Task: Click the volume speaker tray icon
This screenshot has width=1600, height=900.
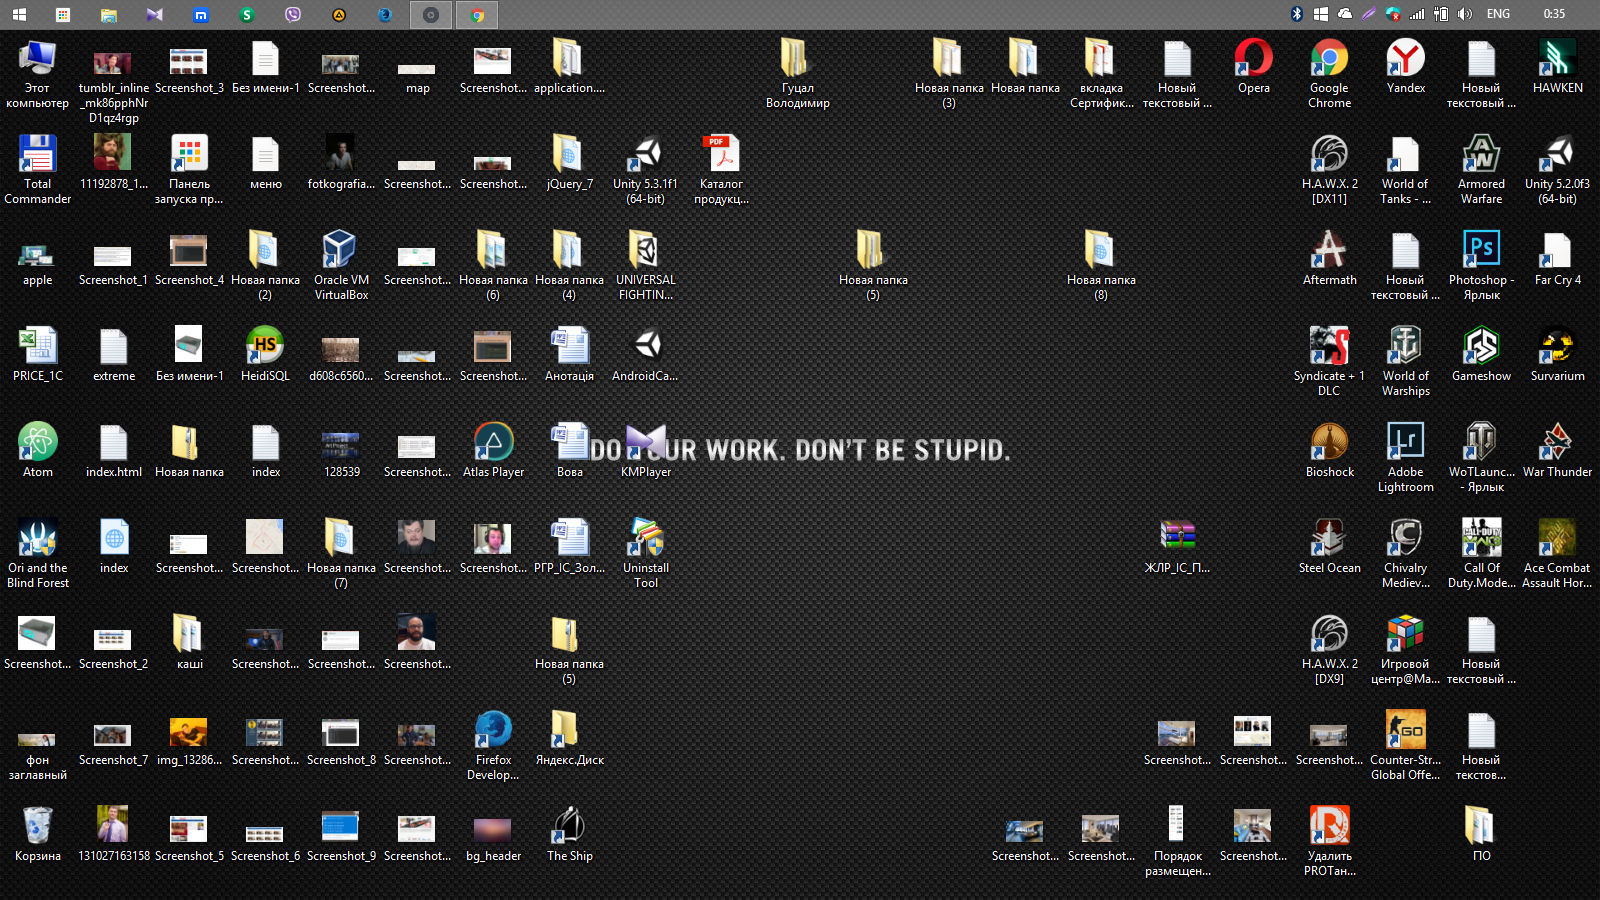Action: [1465, 14]
